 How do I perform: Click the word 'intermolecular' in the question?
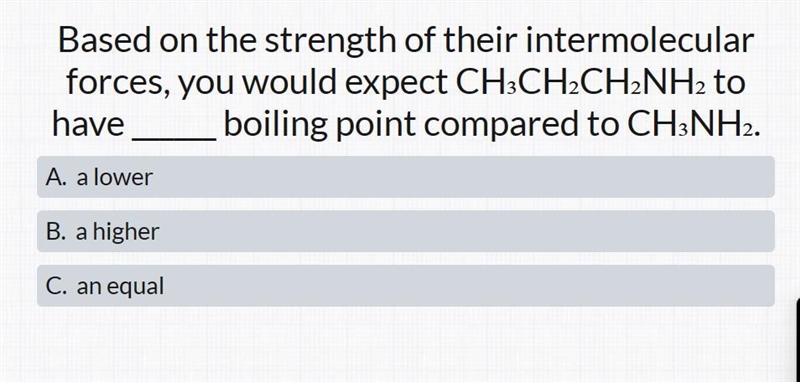tap(640, 41)
